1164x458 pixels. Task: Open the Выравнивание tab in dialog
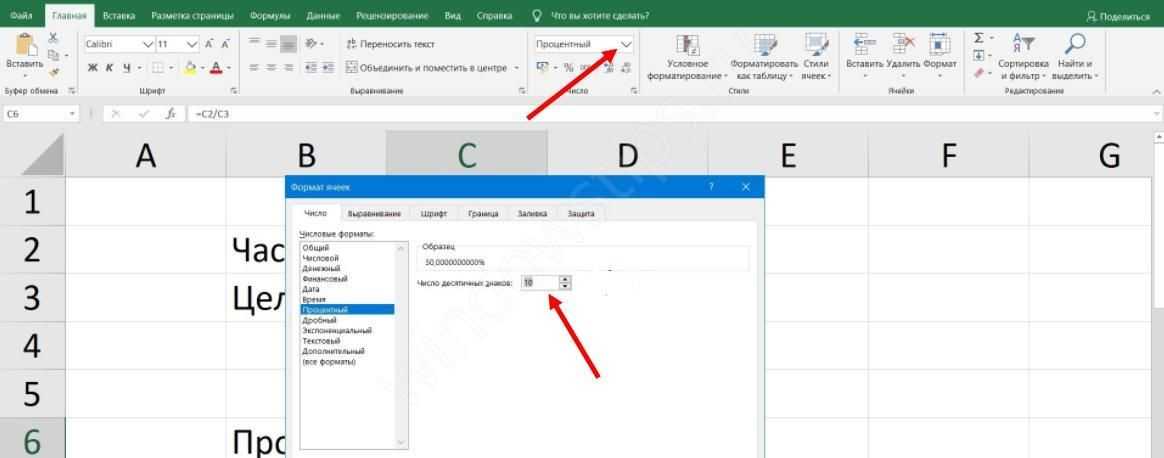pyautogui.click(x=374, y=213)
